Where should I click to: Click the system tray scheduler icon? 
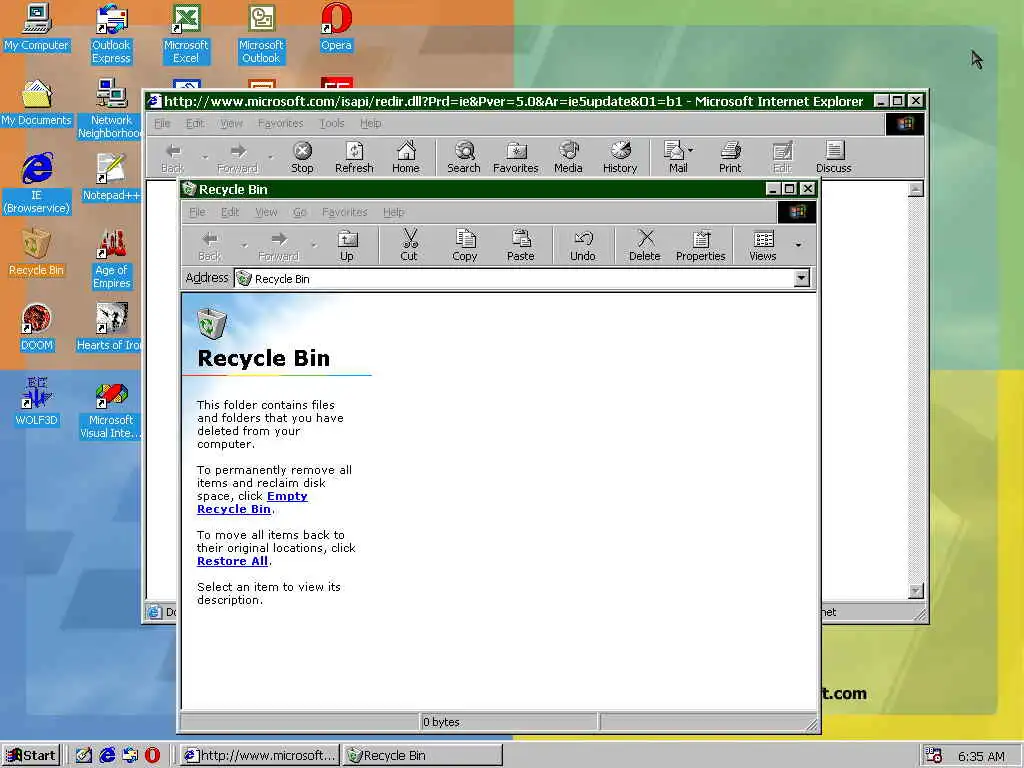(x=934, y=756)
